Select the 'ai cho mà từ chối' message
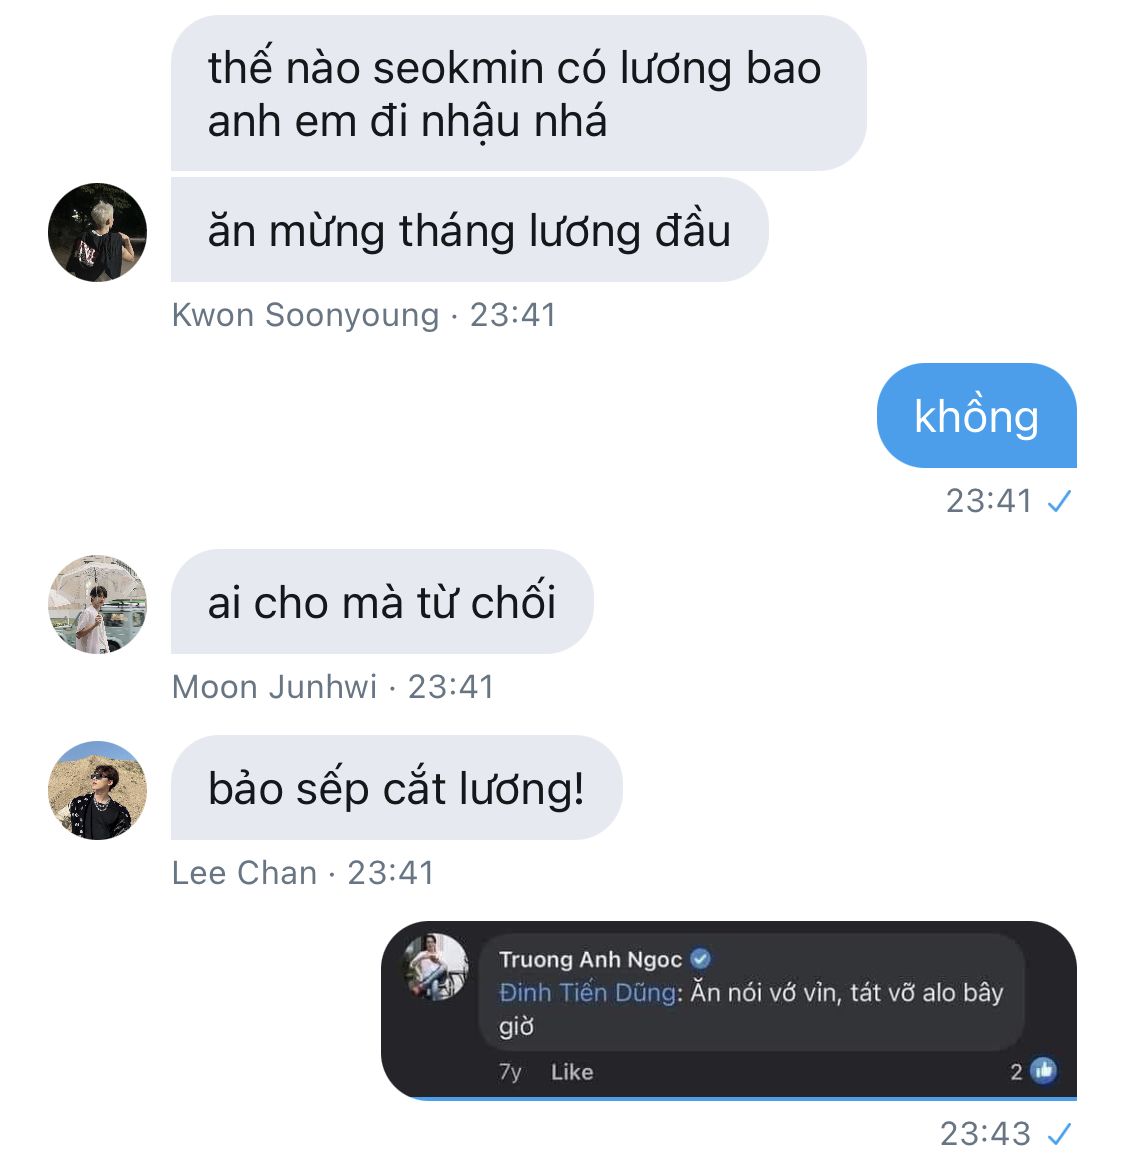This screenshot has height=1169, width=1125. (382, 602)
